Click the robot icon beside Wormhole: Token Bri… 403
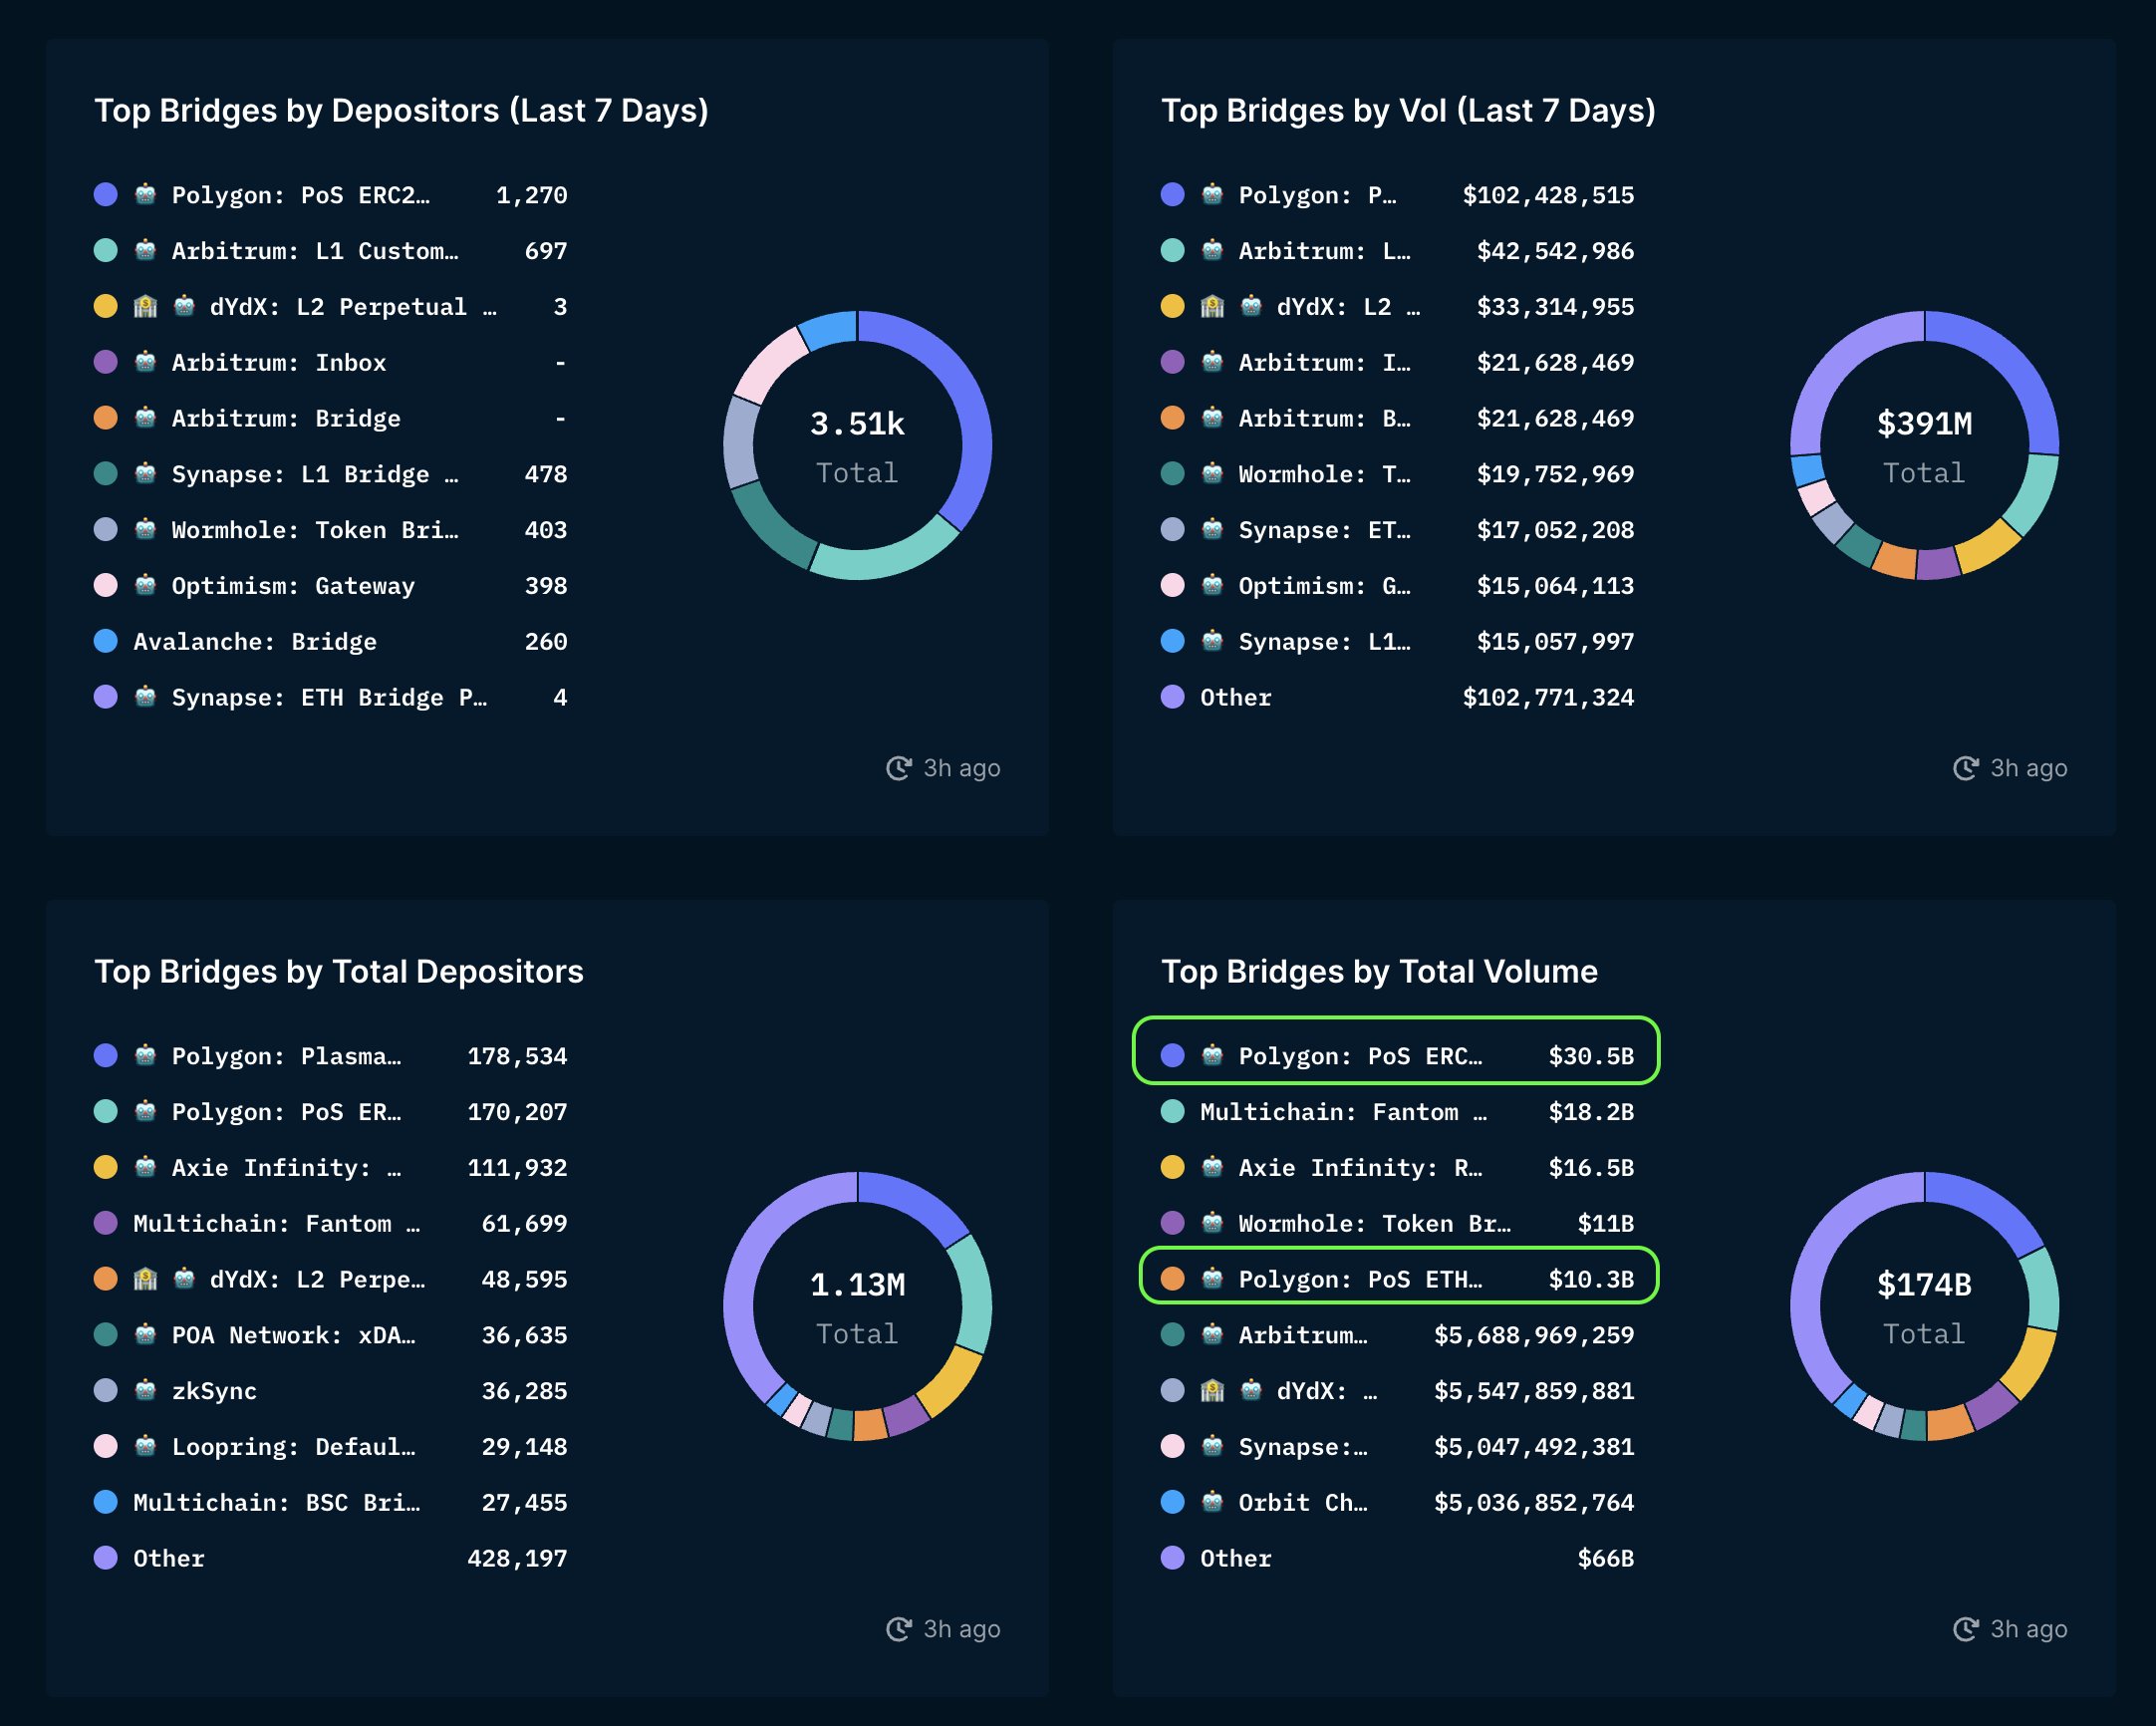This screenshot has width=2156, height=1726. click(x=145, y=529)
